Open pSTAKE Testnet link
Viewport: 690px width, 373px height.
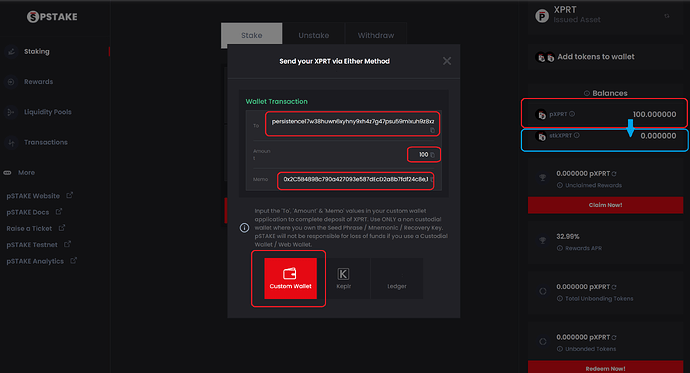(32, 245)
